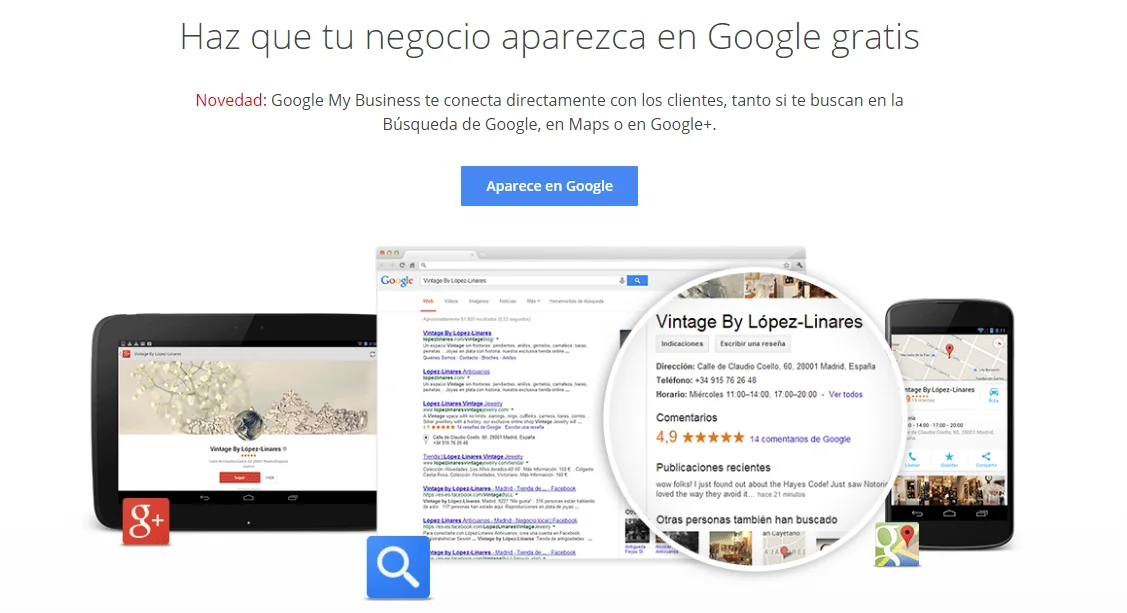Tap the Ruta car icon on phone
Viewport: 1127px width, 613px height.
pyautogui.click(x=993, y=394)
